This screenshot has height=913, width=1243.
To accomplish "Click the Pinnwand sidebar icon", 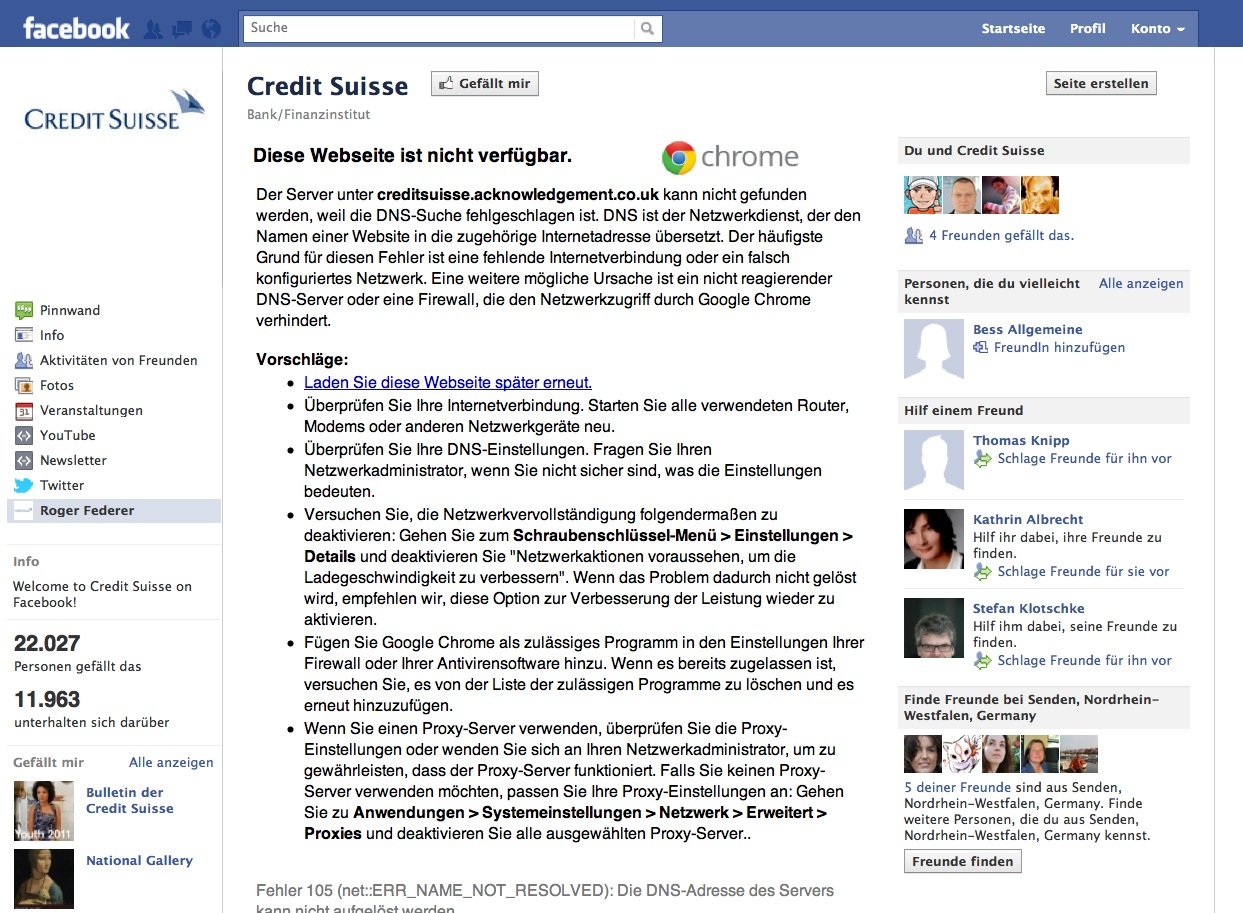I will pyautogui.click(x=24, y=310).
